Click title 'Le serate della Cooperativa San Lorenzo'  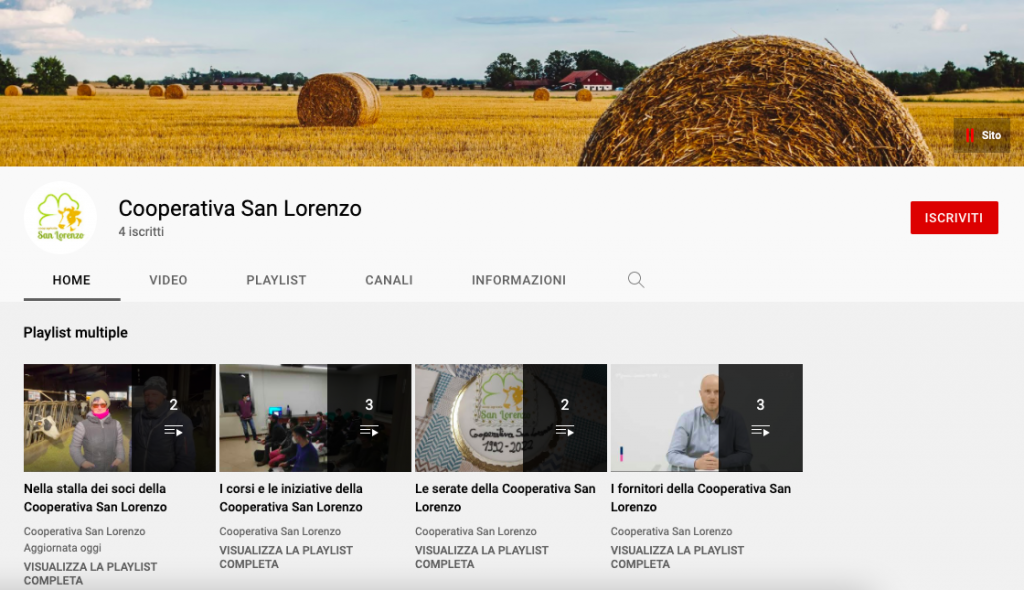pyautogui.click(x=505, y=497)
